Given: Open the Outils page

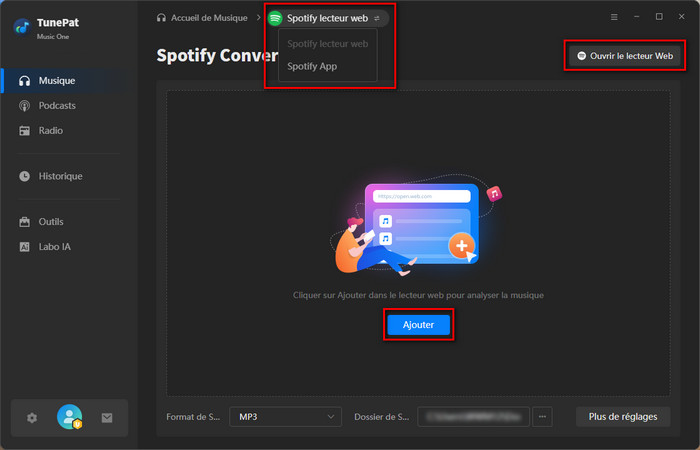Looking at the screenshot, I should 69,222.
